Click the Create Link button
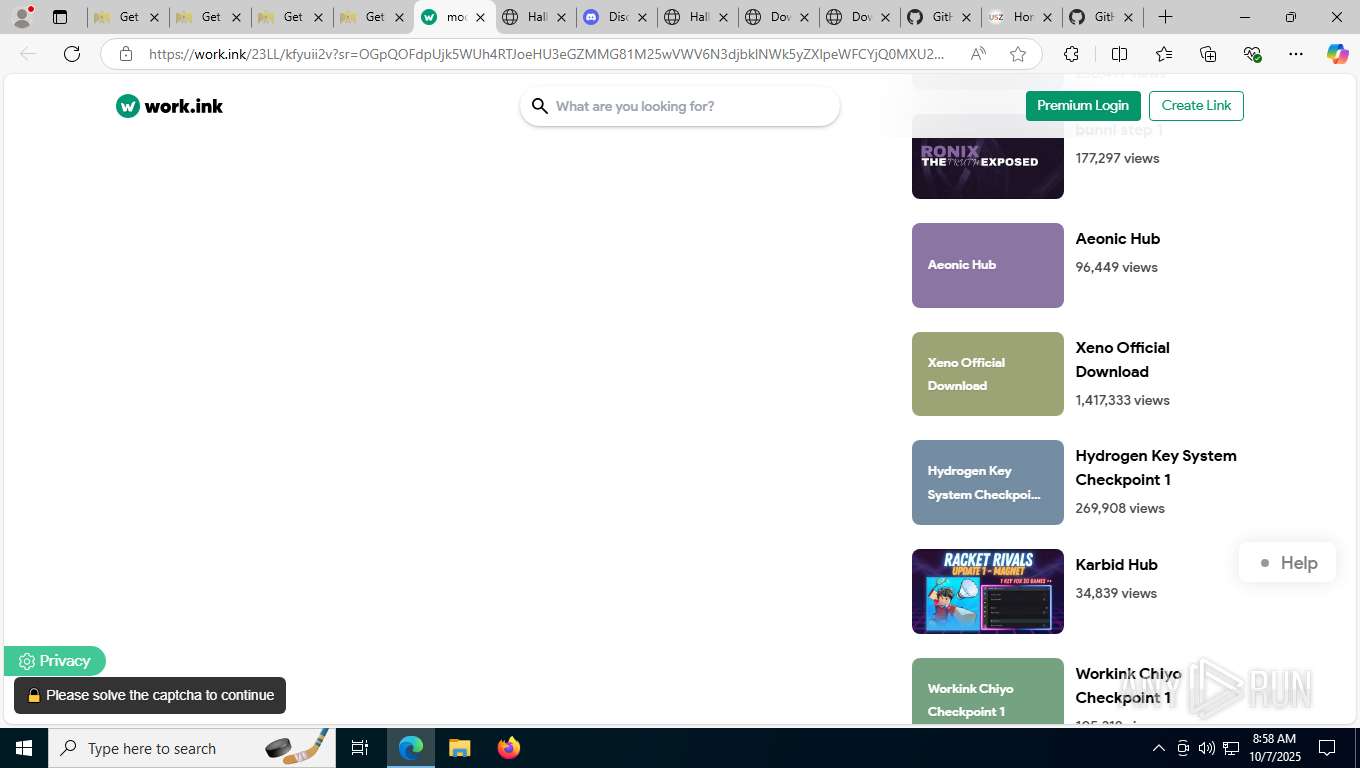Viewport: 1360px width, 768px height. (x=1196, y=105)
